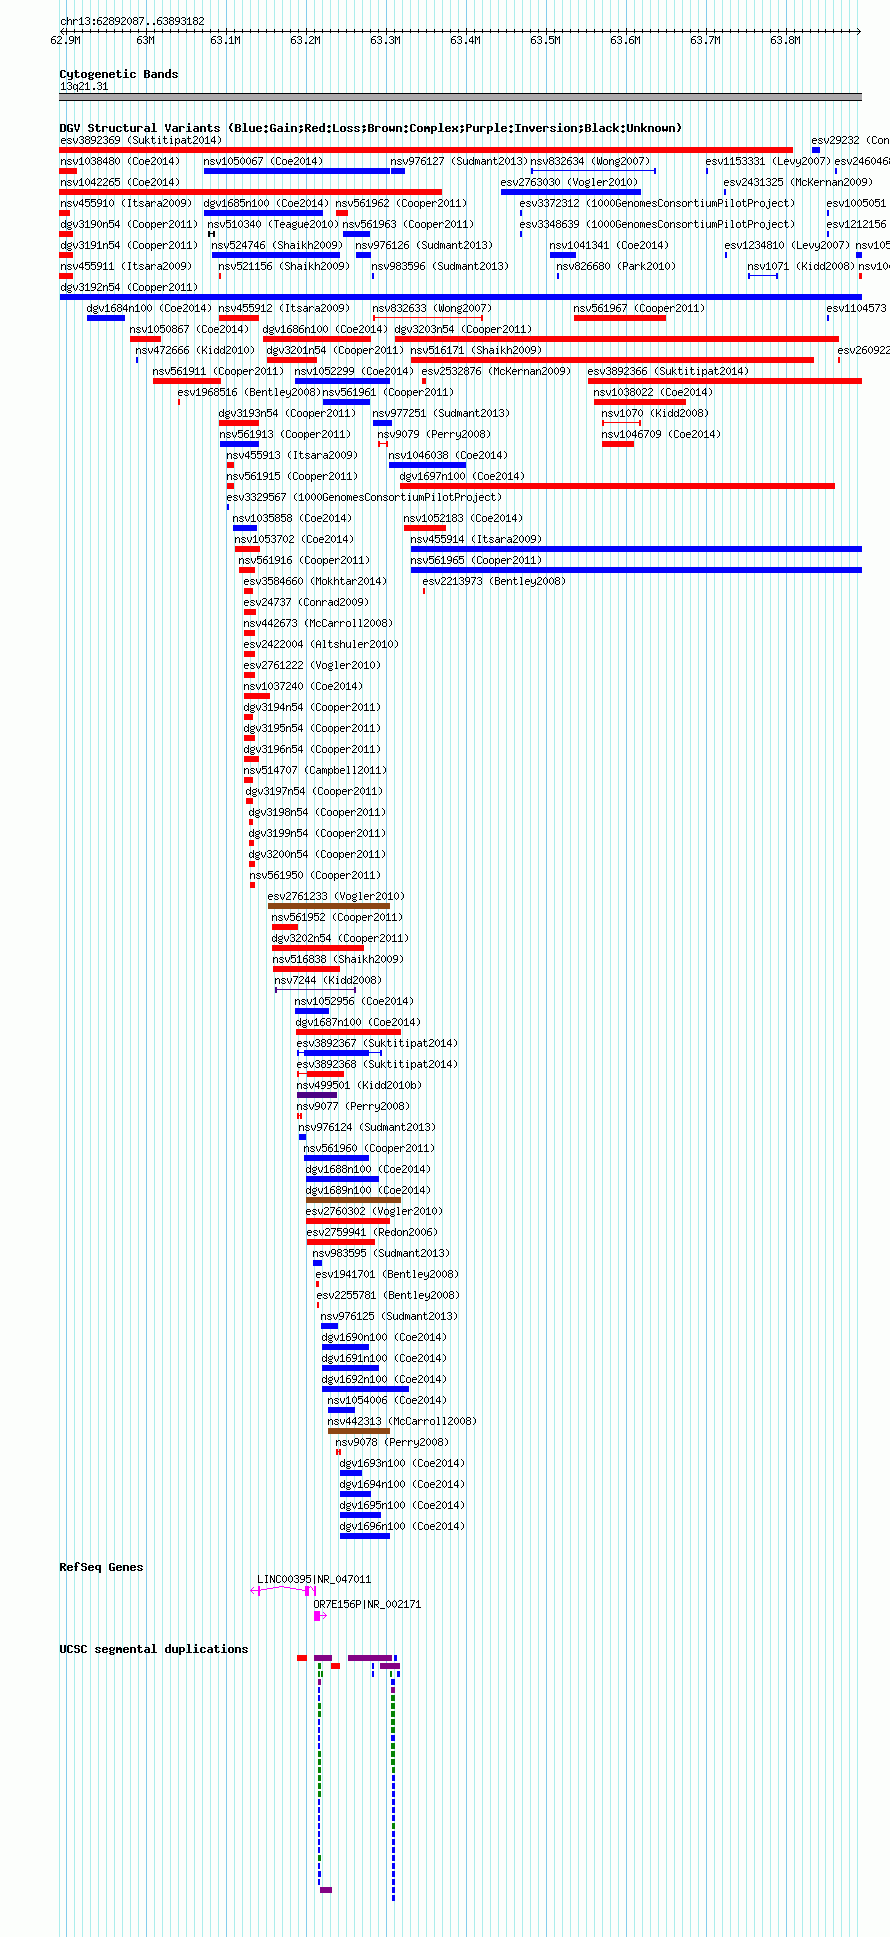Click the chr13:62892087..63893182 coordinate label
The width and height of the screenshot is (890, 1937).
click(132, 21)
